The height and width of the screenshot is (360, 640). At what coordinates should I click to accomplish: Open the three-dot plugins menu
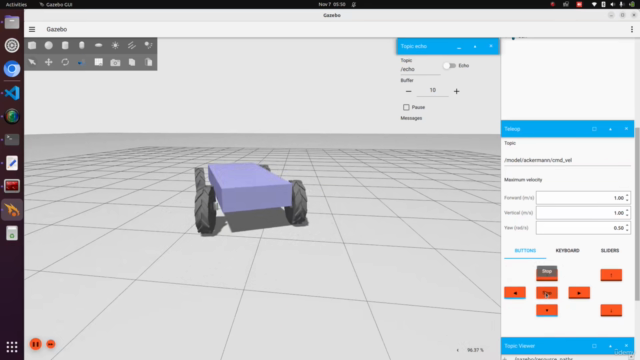pyautogui.click(x=631, y=29)
